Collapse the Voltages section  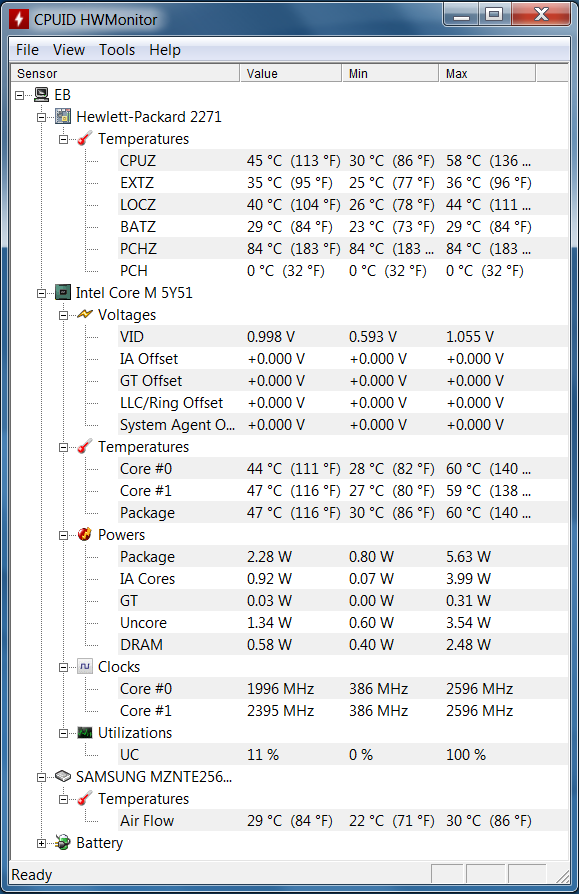pos(63,315)
